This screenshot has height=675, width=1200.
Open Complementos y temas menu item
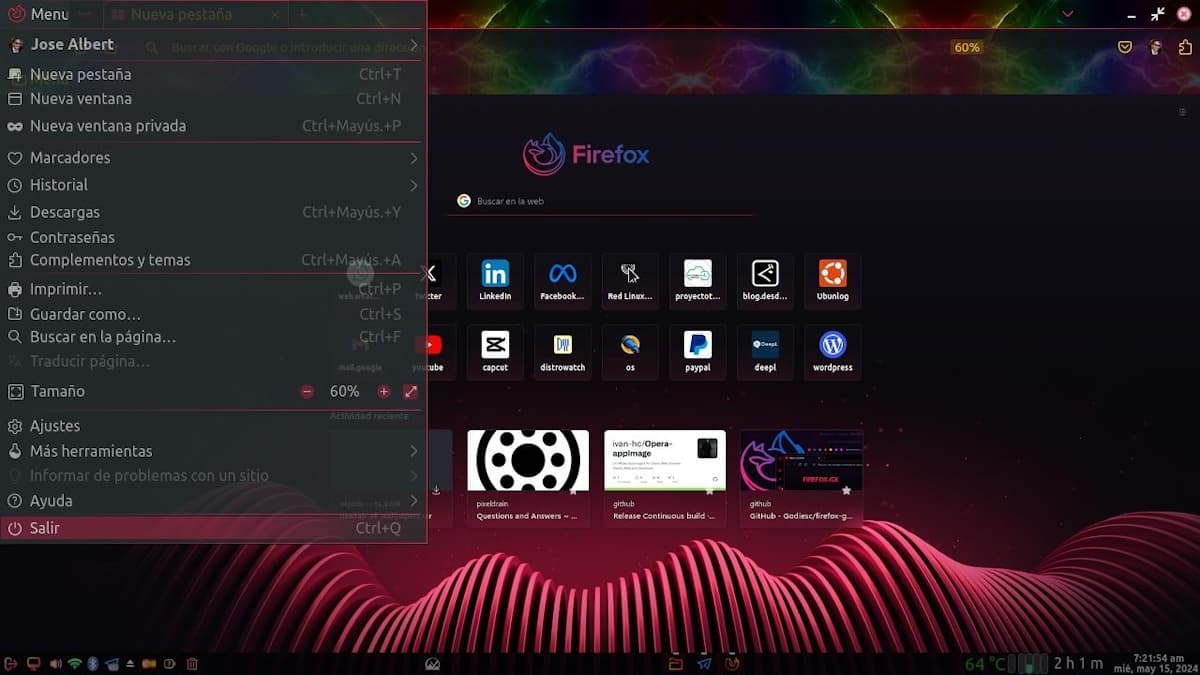[x=214, y=260]
